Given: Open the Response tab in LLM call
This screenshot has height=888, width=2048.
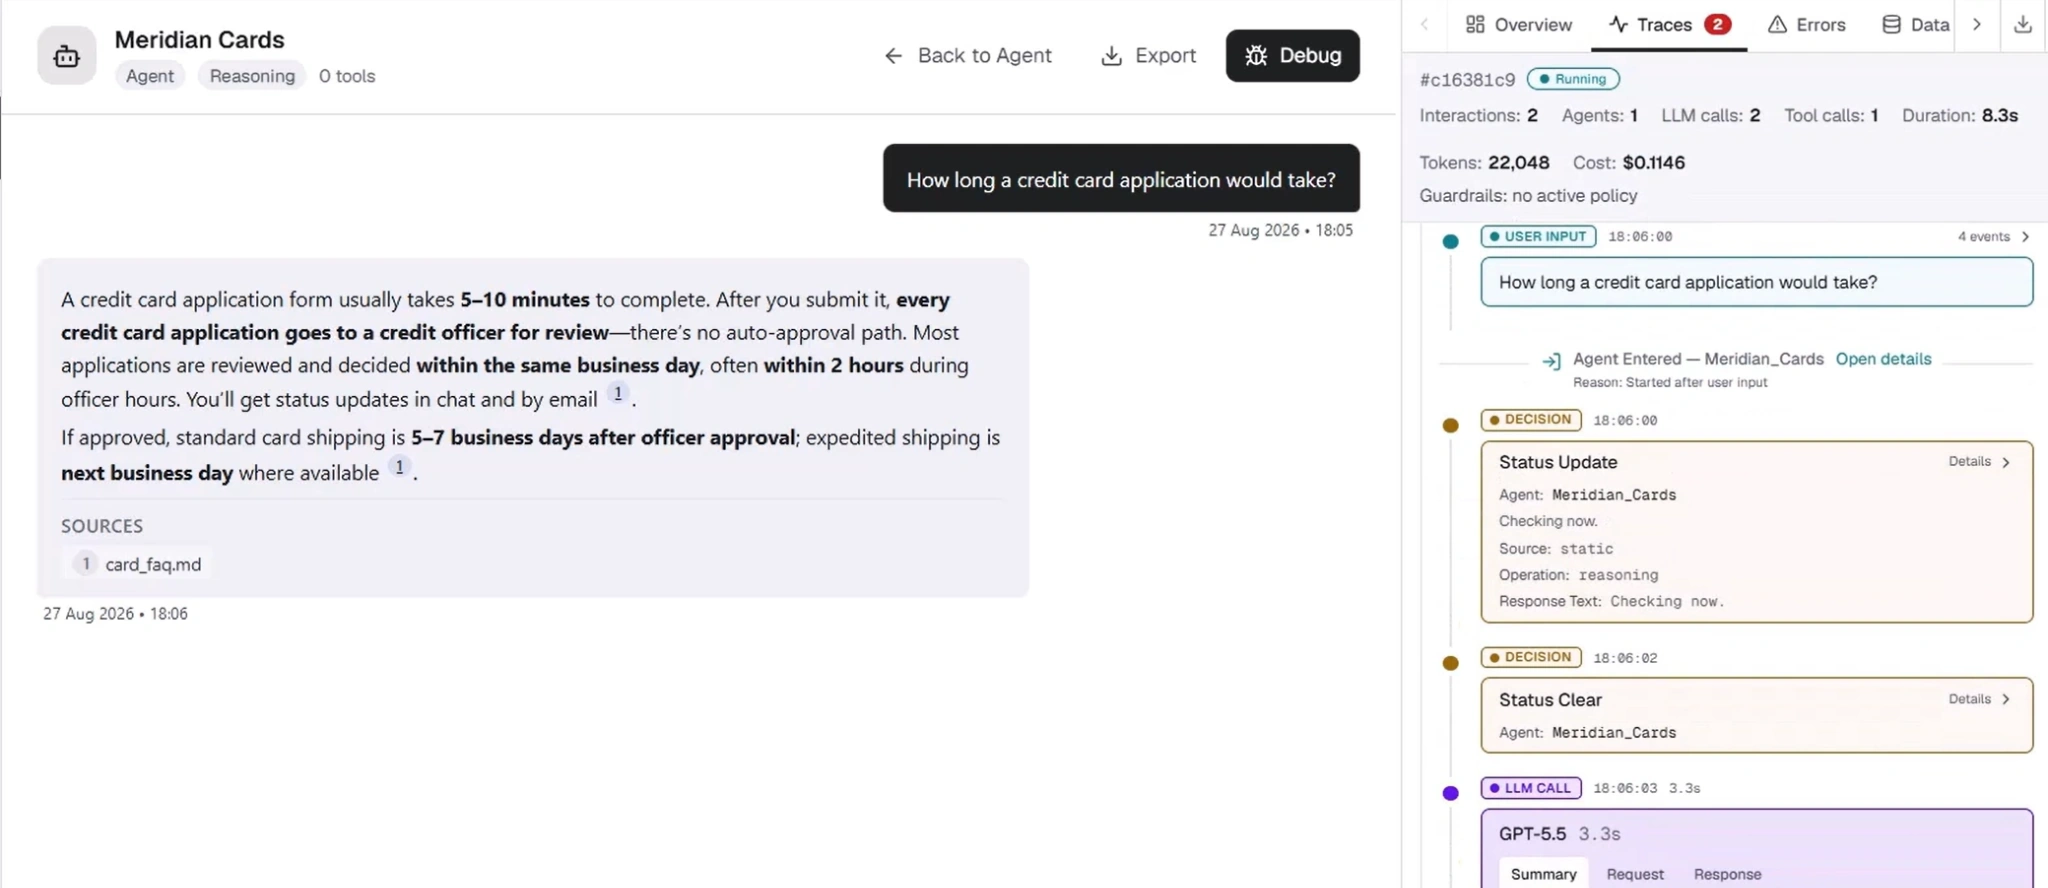Looking at the screenshot, I should pos(1727,874).
